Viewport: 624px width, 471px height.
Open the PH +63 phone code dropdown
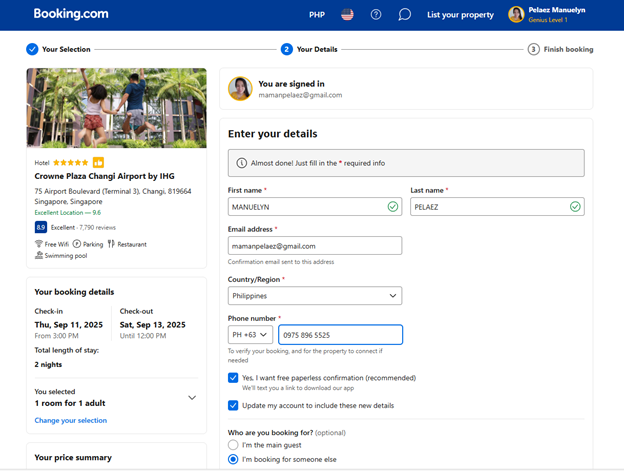coord(250,335)
